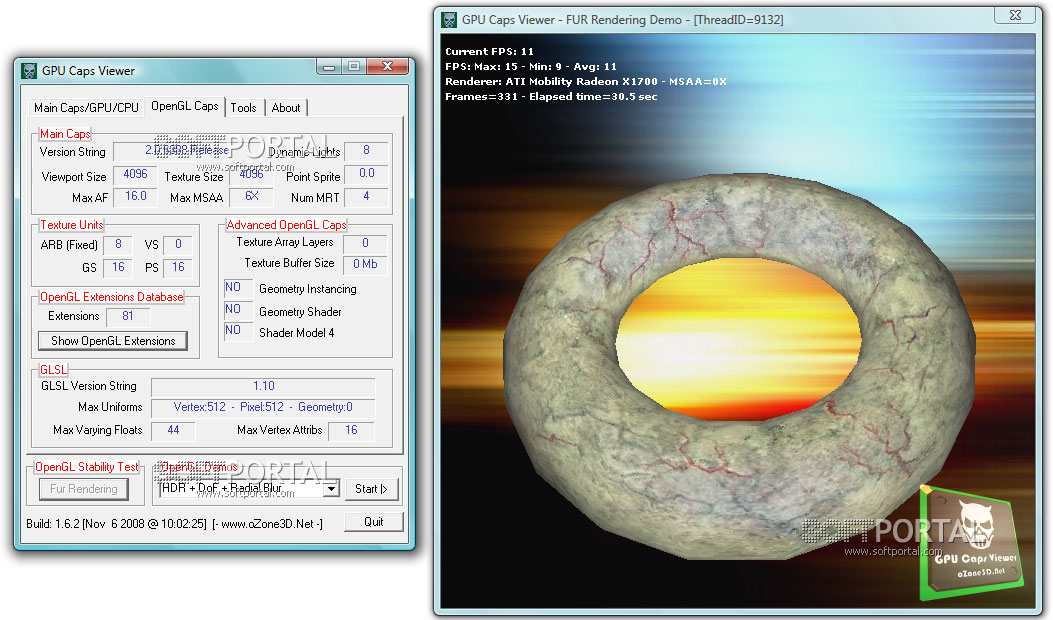Click the PS texture units value 16
The height and width of the screenshot is (620, 1053).
click(178, 267)
